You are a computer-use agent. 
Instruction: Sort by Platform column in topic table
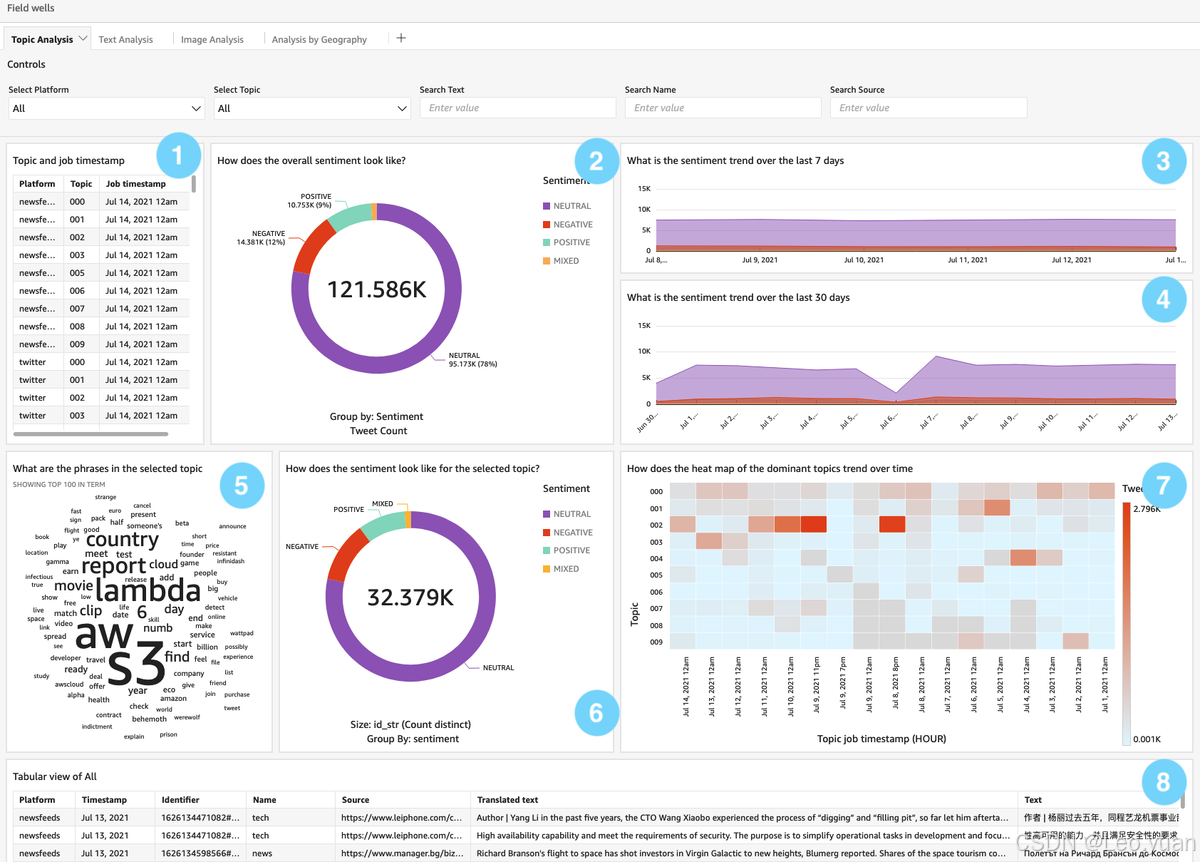coord(38,184)
